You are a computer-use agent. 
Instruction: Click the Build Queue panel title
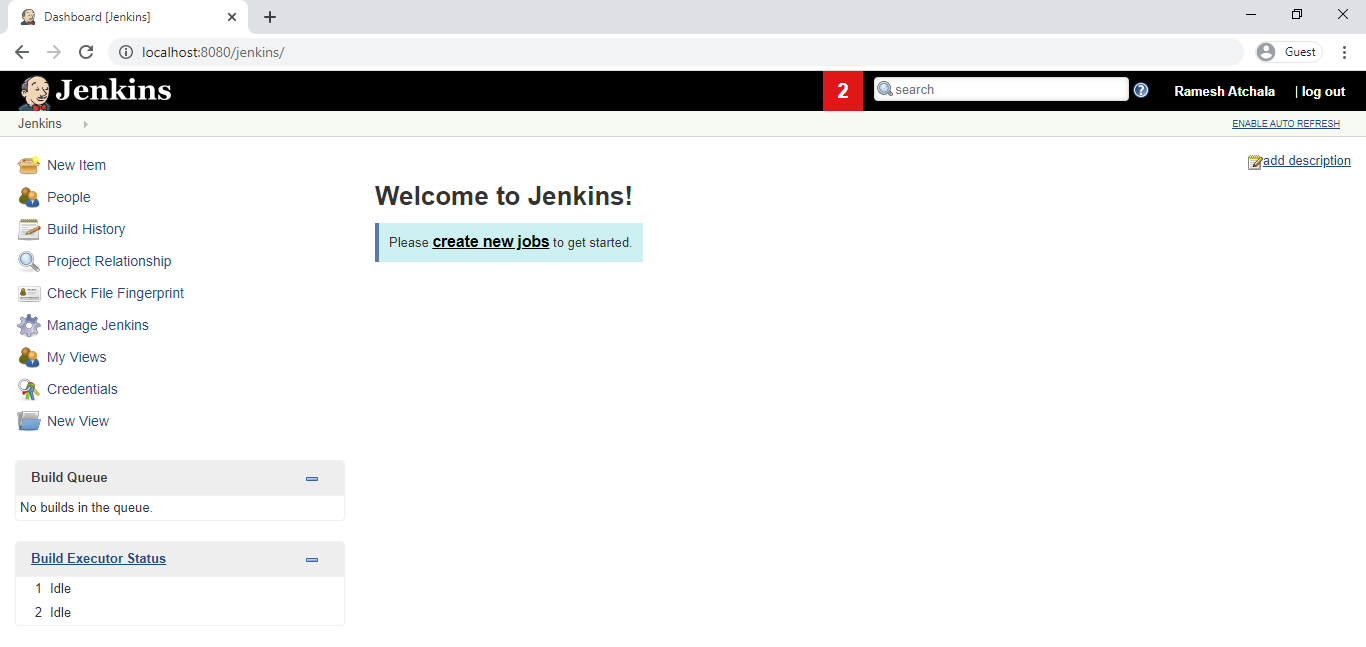(69, 478)
